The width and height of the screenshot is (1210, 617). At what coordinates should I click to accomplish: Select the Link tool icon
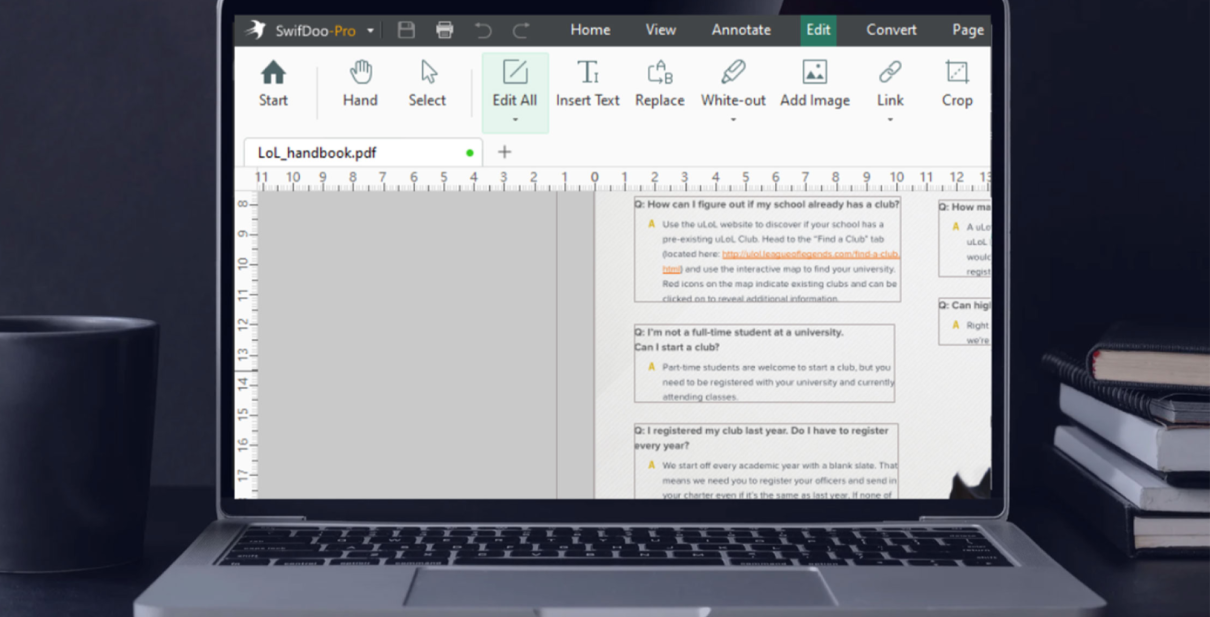coord(890,73)
